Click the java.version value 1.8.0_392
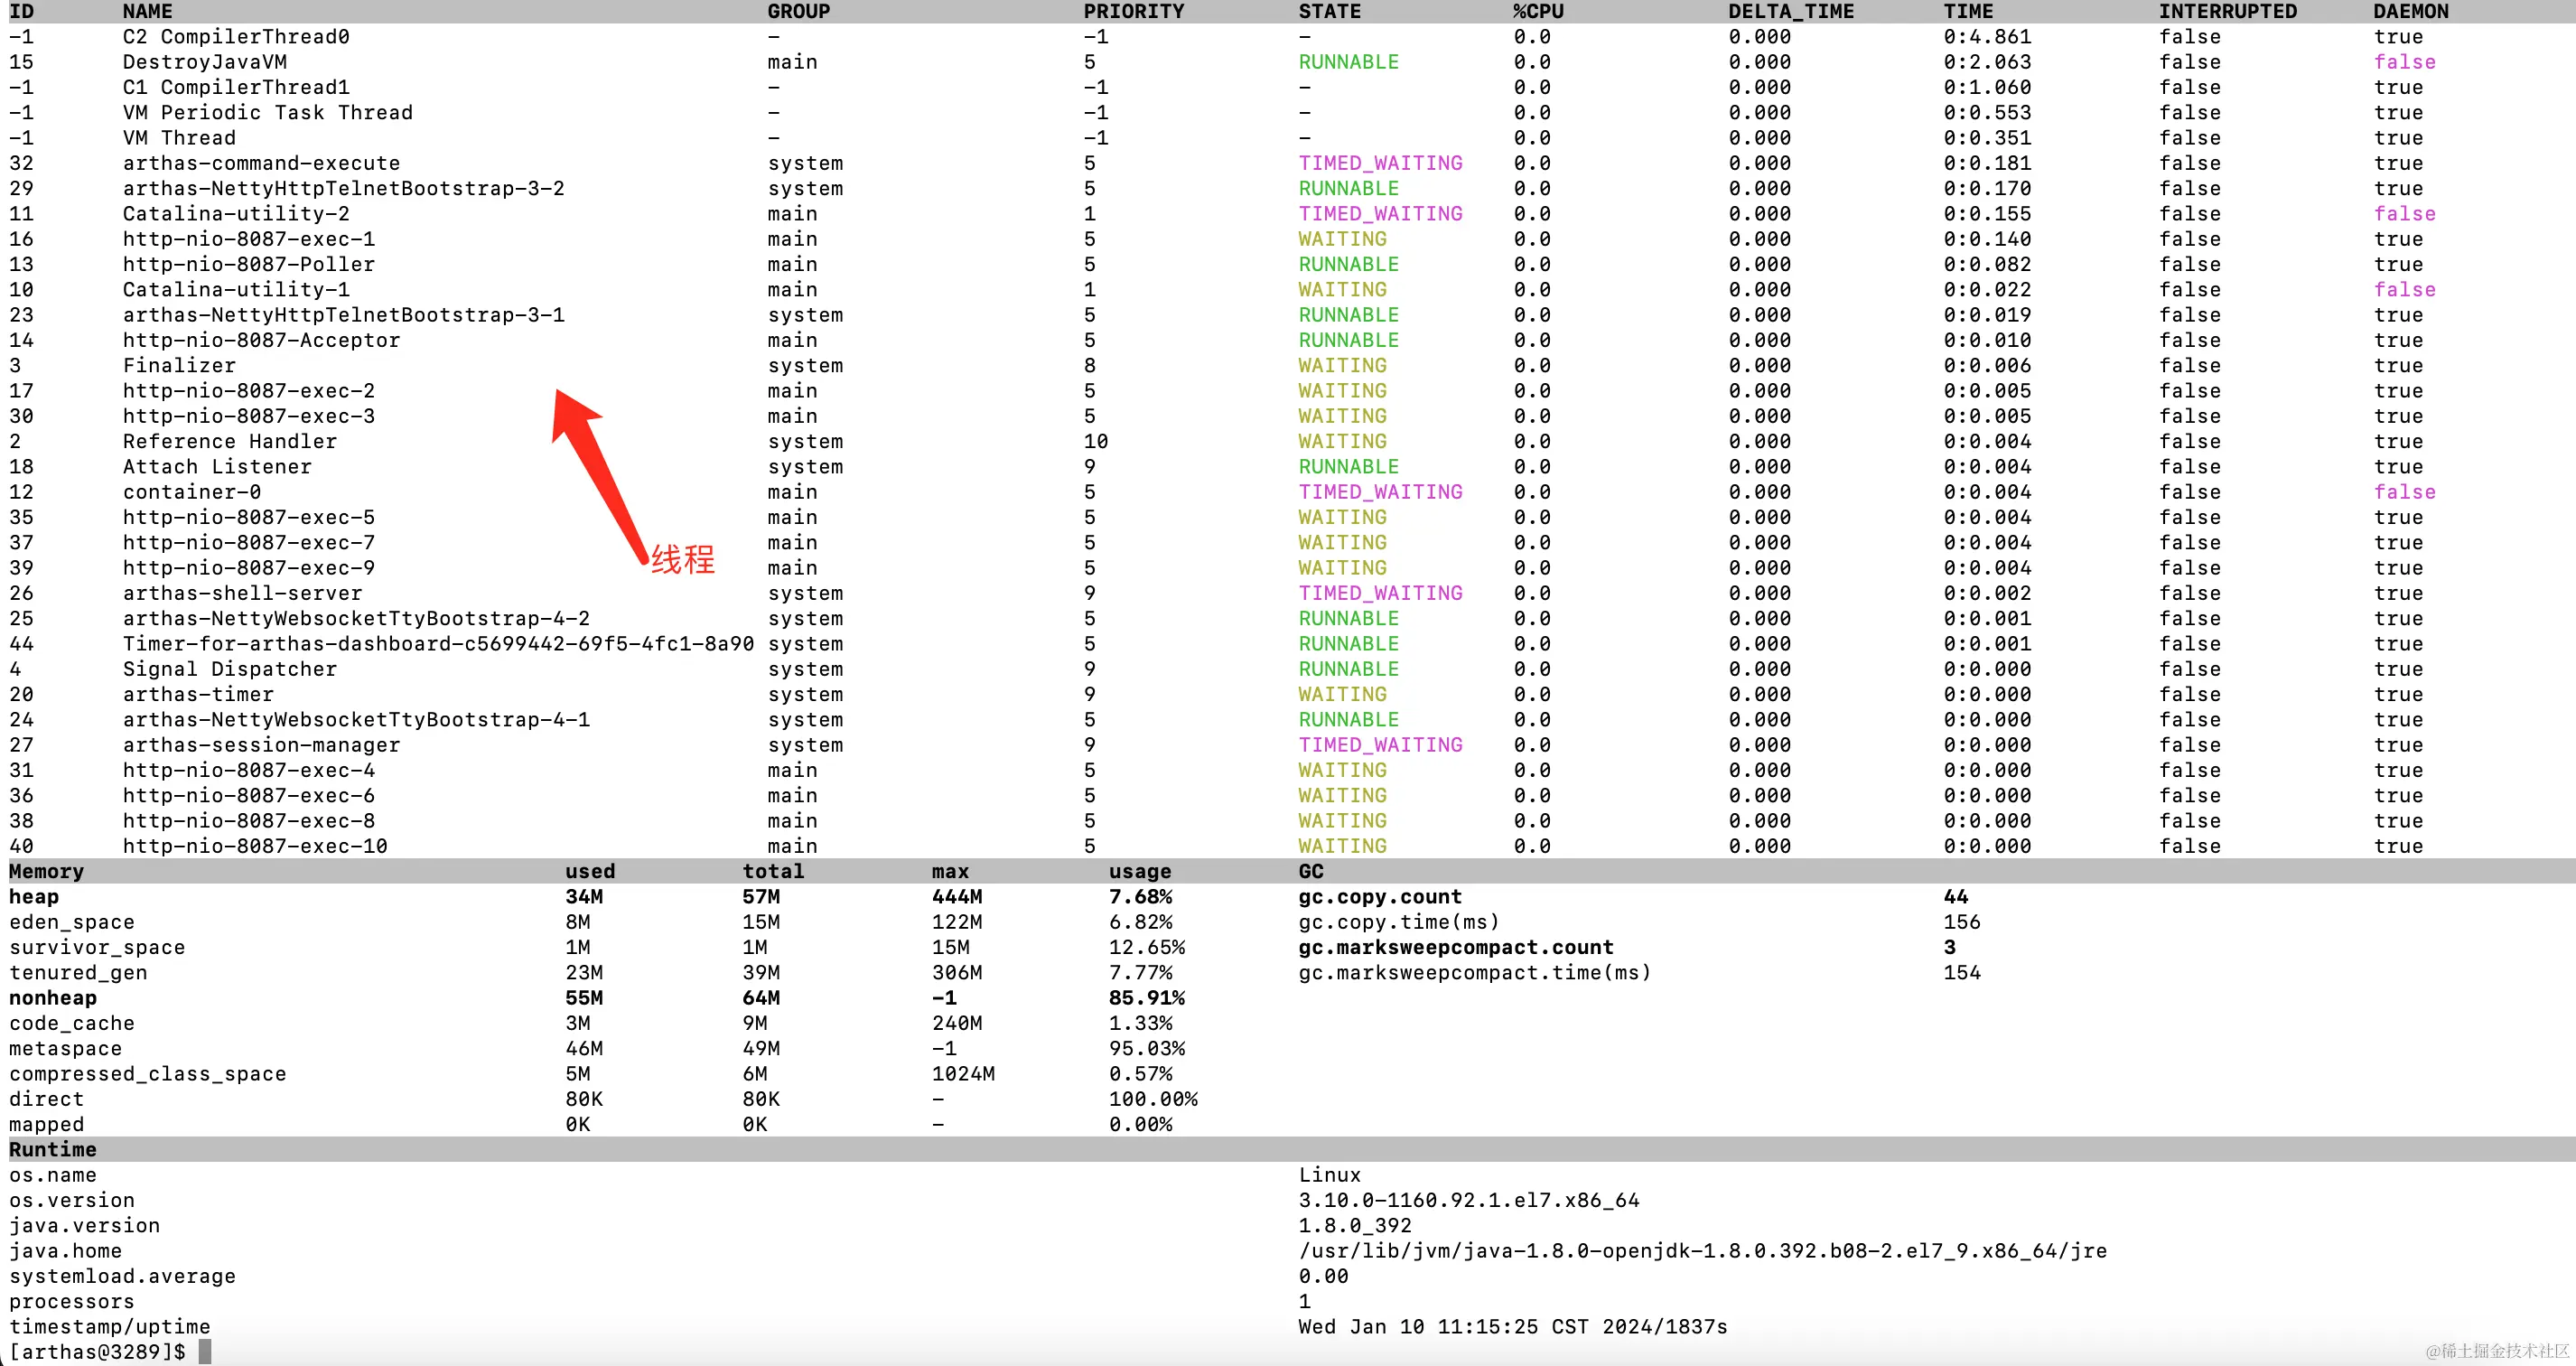Screen dimensions: 2576x1366 [x=1355, y=1226]
